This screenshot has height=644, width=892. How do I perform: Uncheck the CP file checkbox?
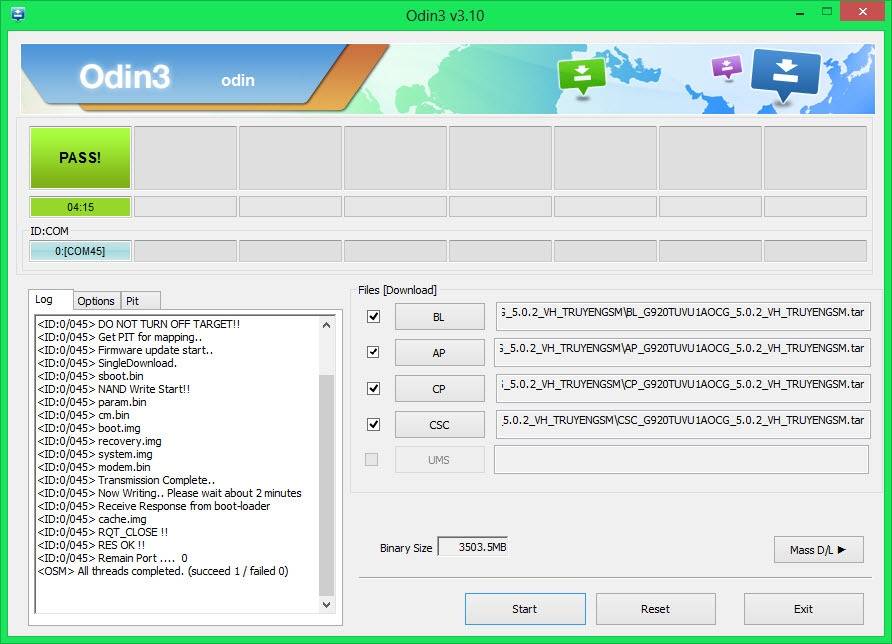pos(373,389)
